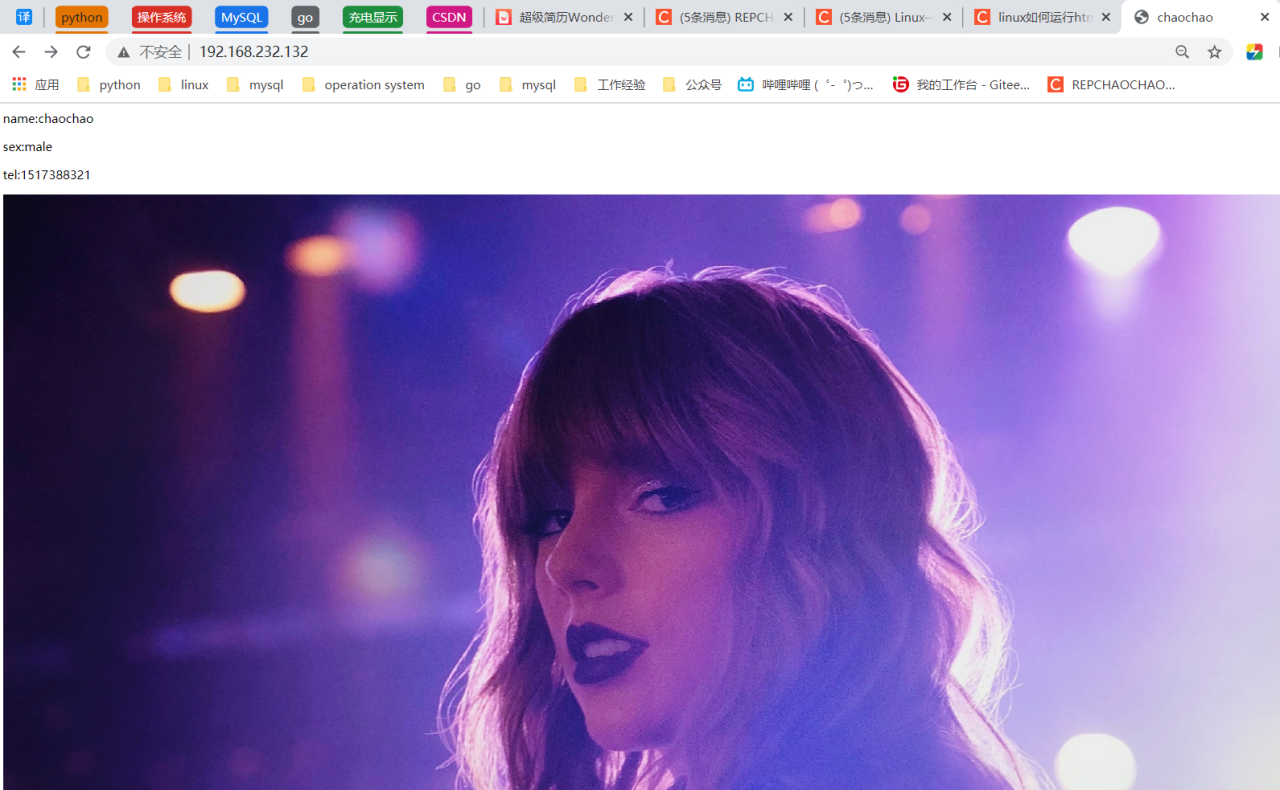Reload the current page
Screen dimensions: 1280x790
(x=84, y=52)
